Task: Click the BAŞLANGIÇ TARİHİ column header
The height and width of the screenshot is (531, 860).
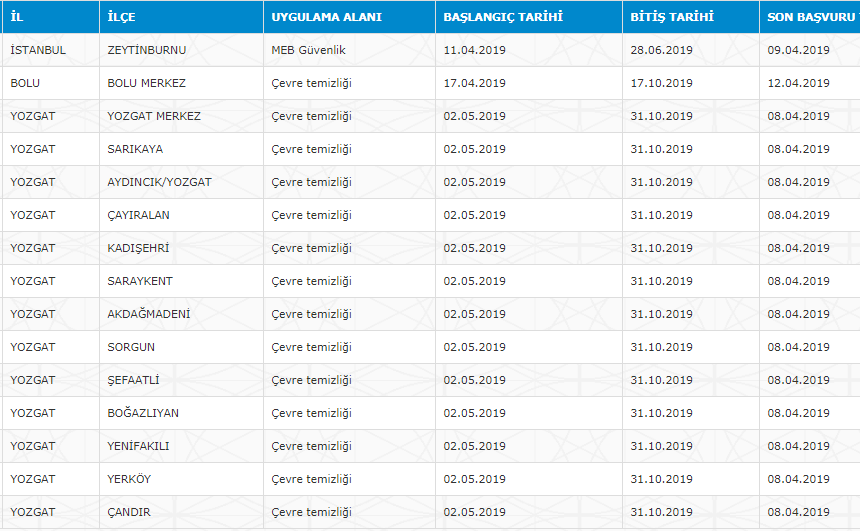Action: point(503,17)
